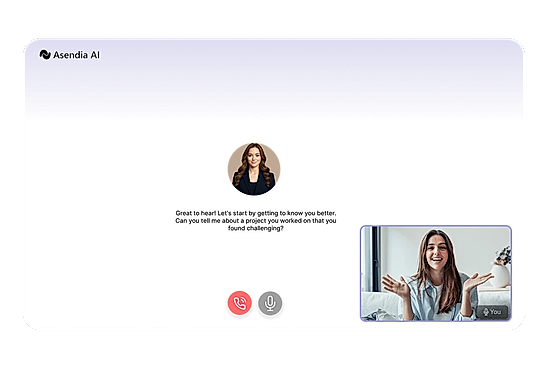Screen dimensions: 548x368
Task: Click the dark You status badge
Action: [492, 312]
